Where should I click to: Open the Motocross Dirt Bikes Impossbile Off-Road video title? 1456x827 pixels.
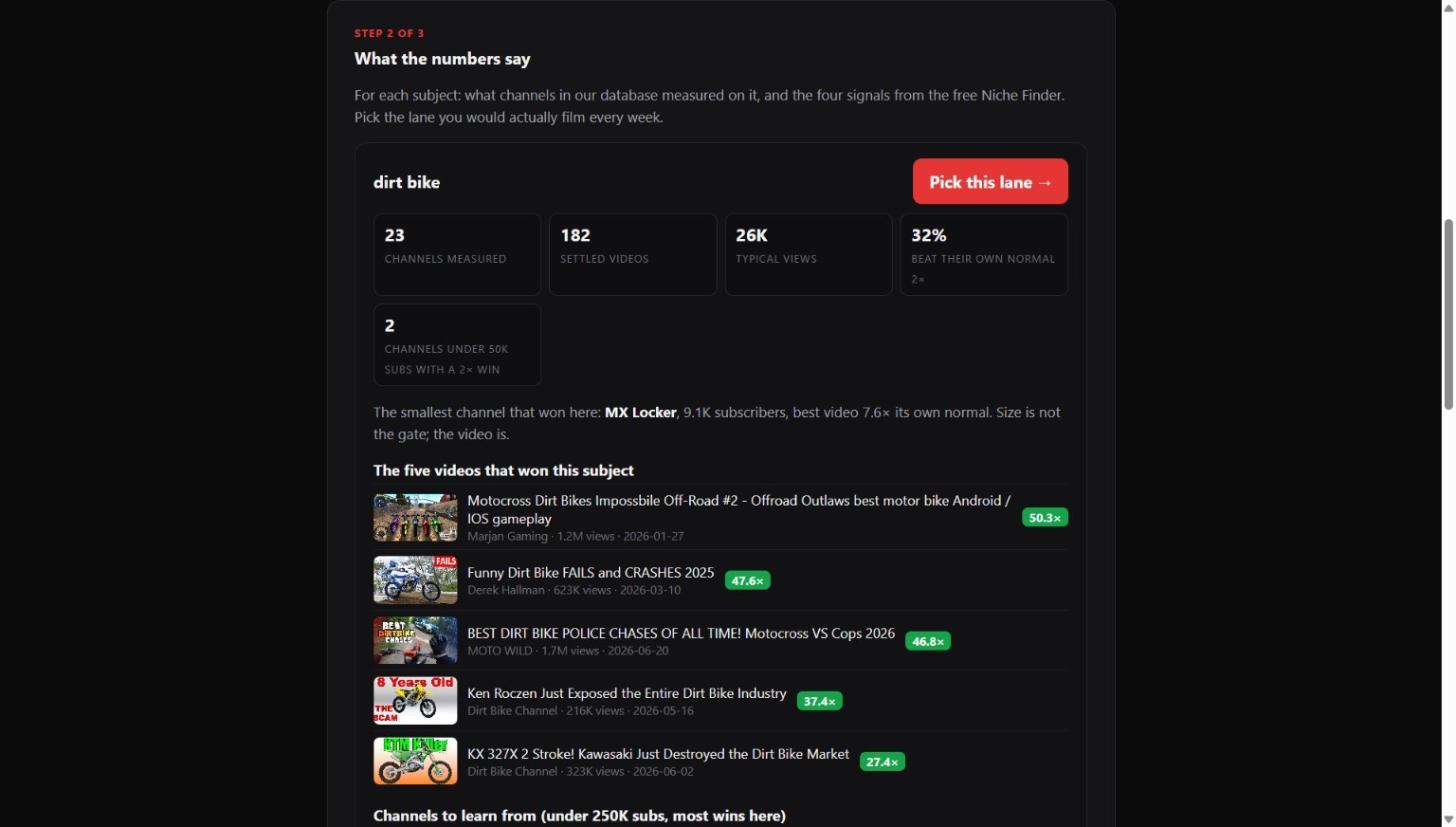coord(739,510)
